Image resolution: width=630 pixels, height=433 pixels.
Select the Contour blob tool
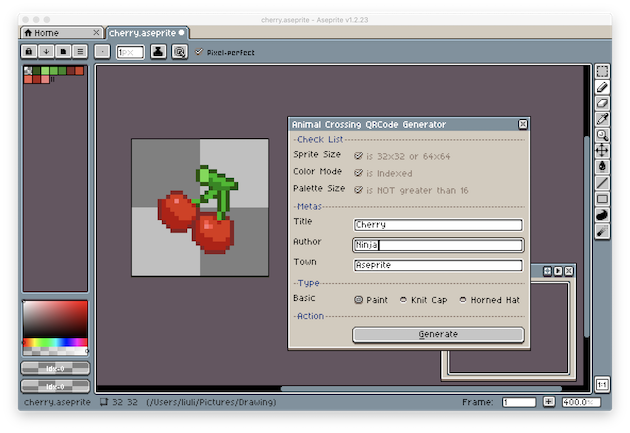602,215
